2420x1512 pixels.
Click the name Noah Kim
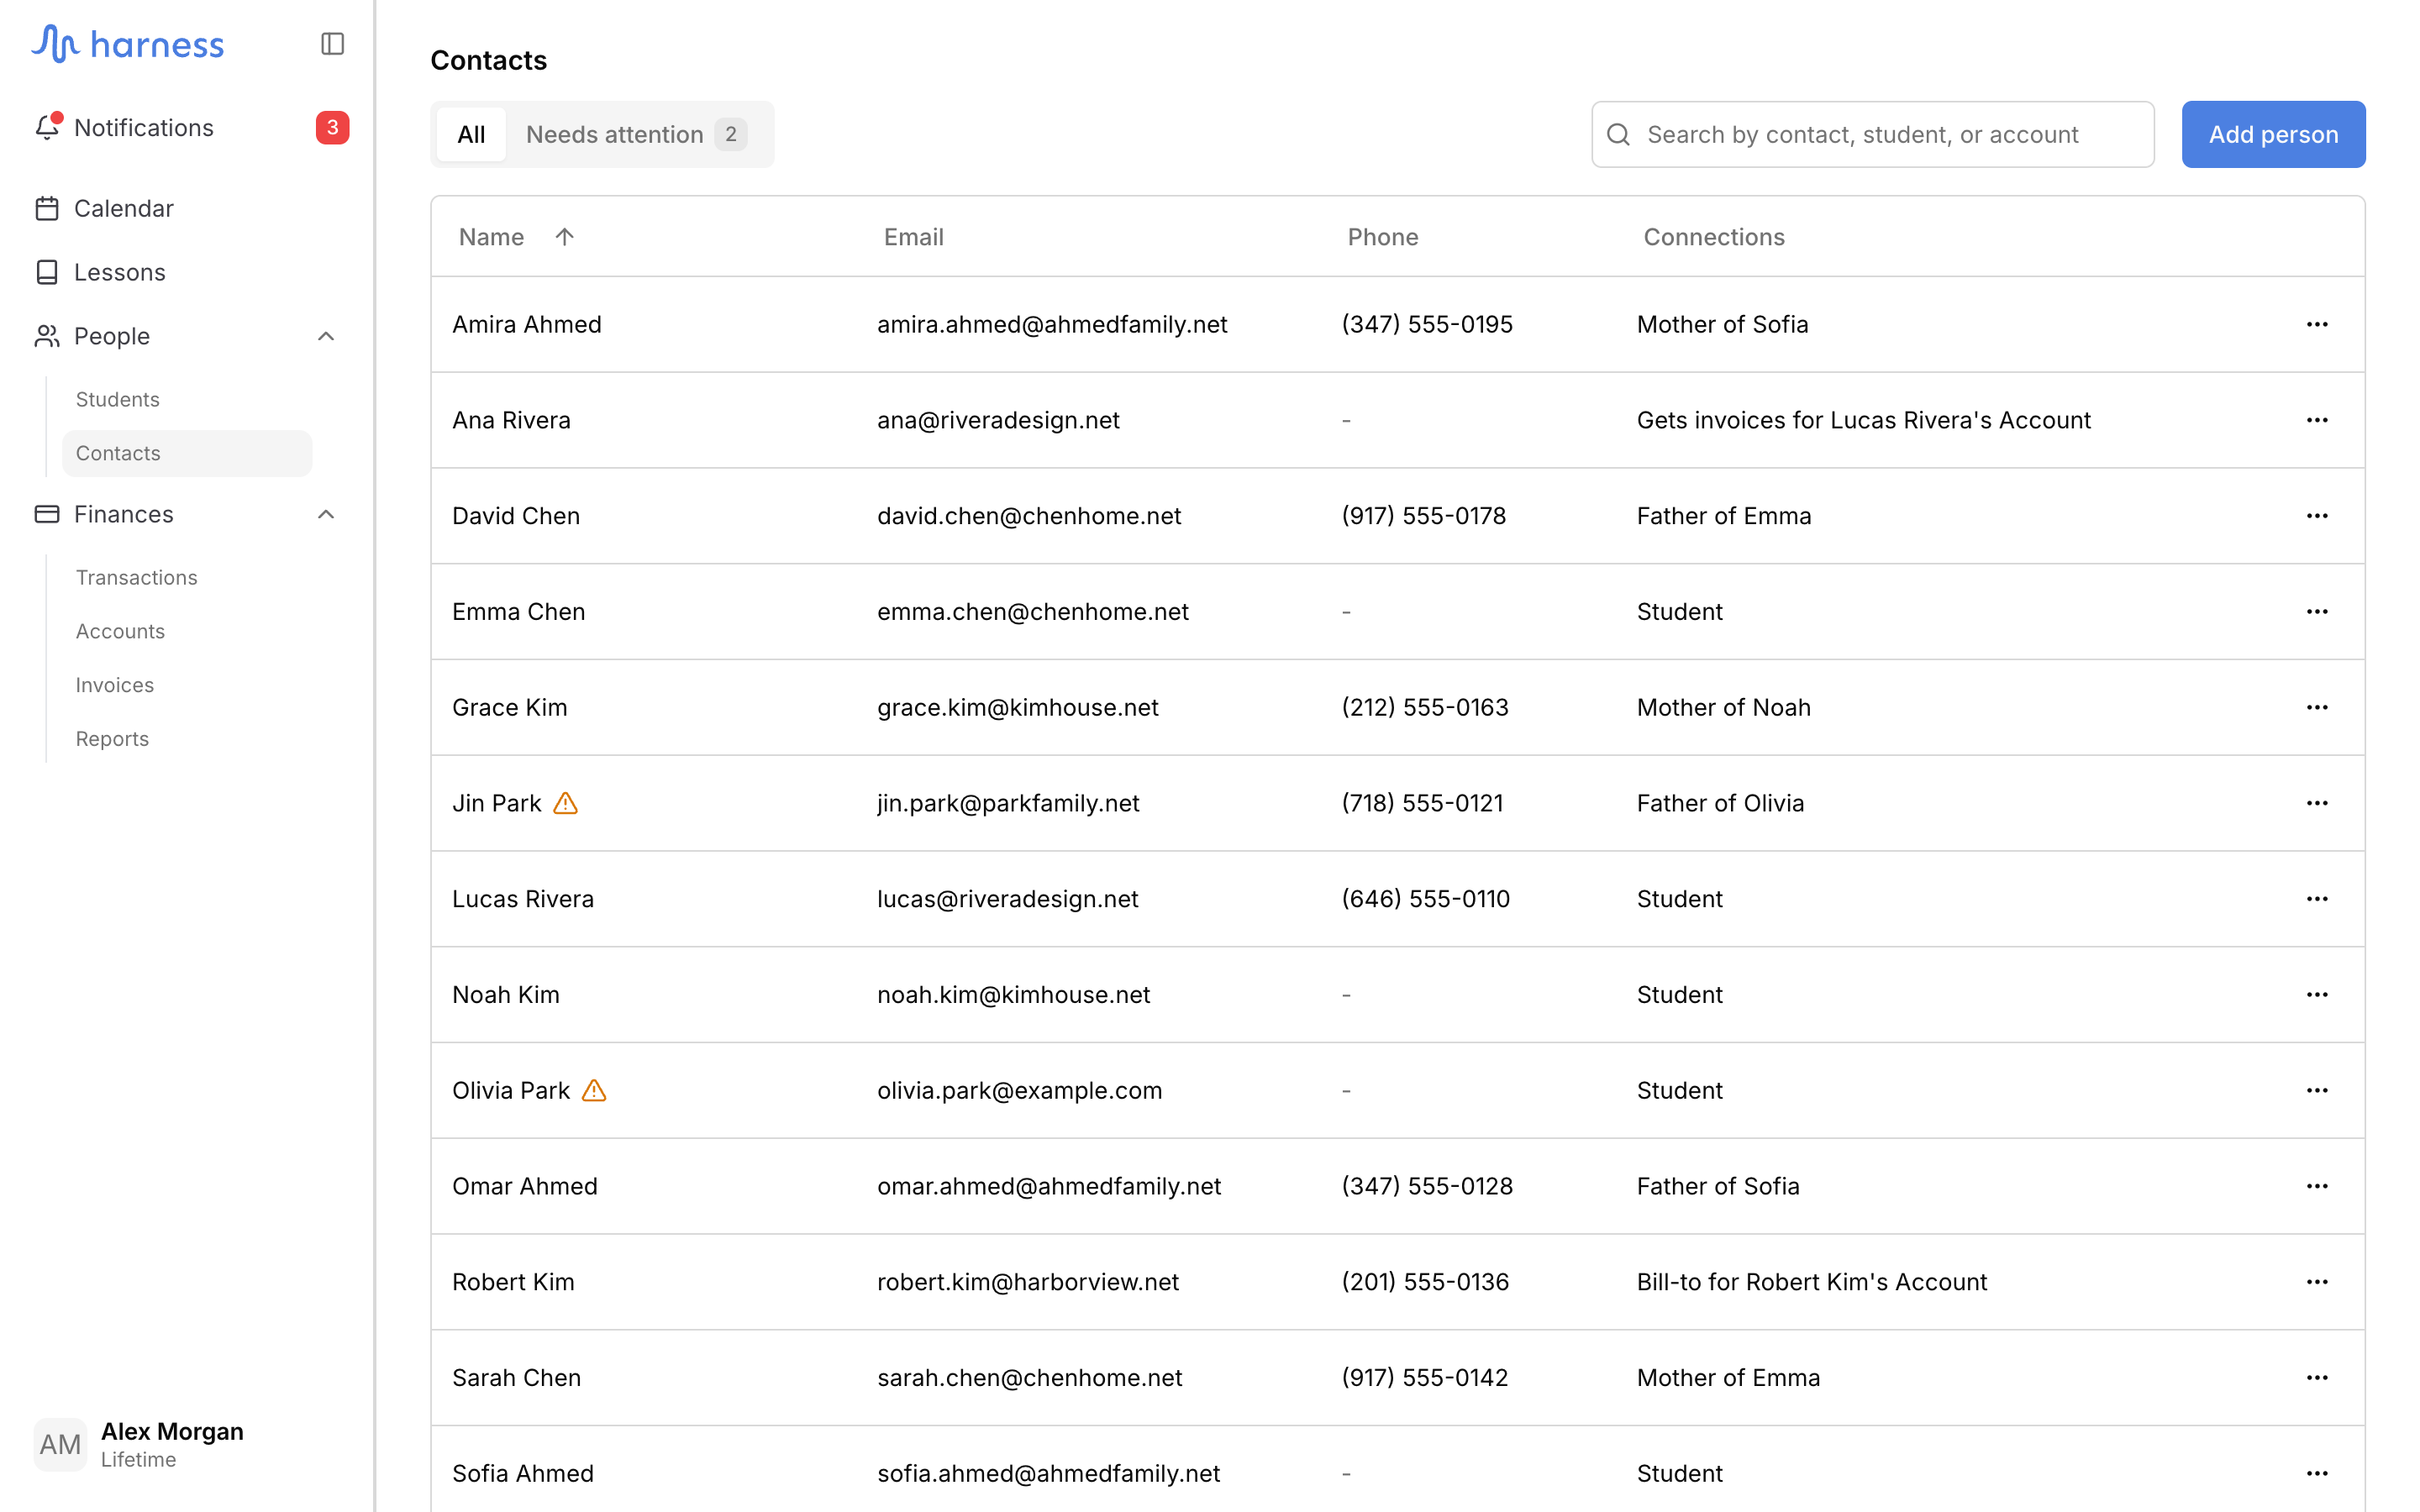coord(506,995)
